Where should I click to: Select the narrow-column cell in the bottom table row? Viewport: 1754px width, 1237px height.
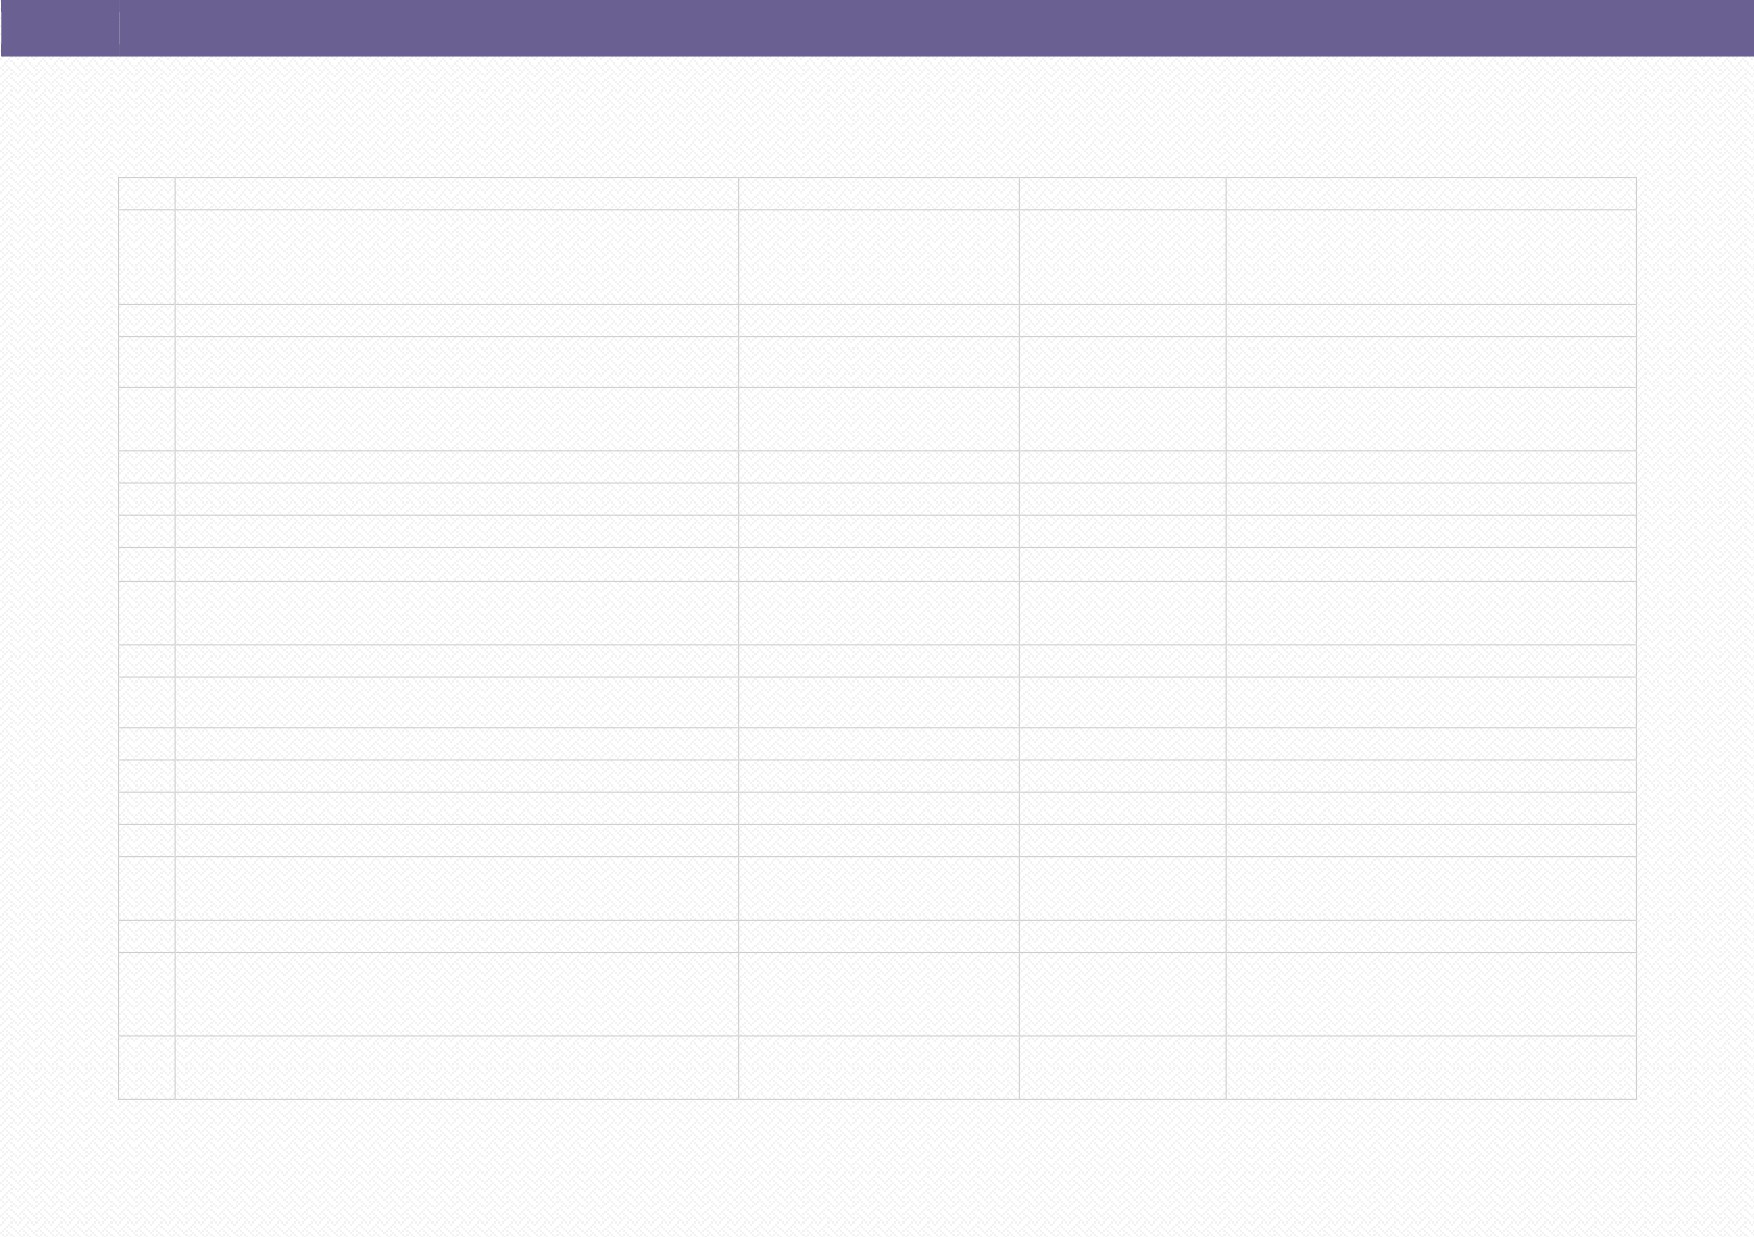tap(146, 1067)
